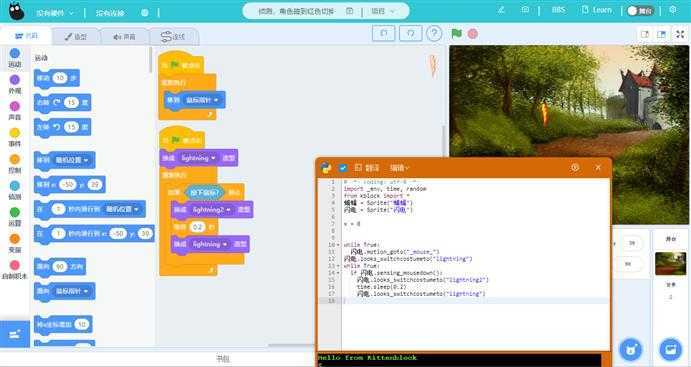Switch to small stage layout
The height and width of the screenshot is (367, 691).
pyautogui.click(x=645, y=34)
